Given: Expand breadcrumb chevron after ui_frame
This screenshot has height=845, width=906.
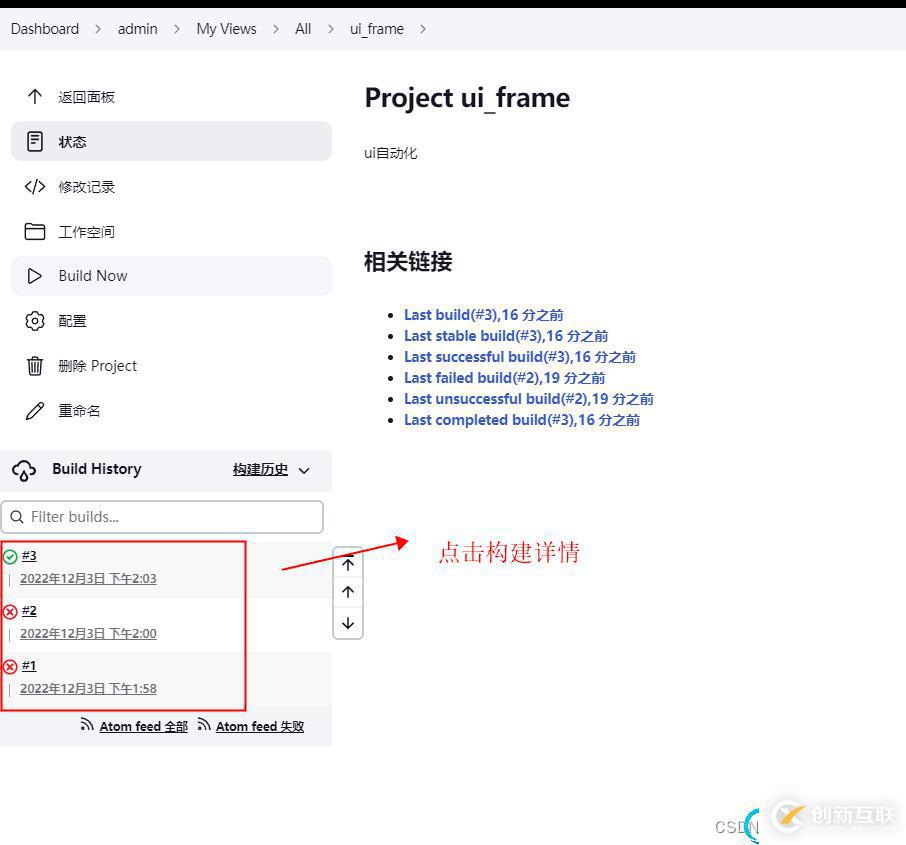Looking at the screenshot, I should [423, 29].
